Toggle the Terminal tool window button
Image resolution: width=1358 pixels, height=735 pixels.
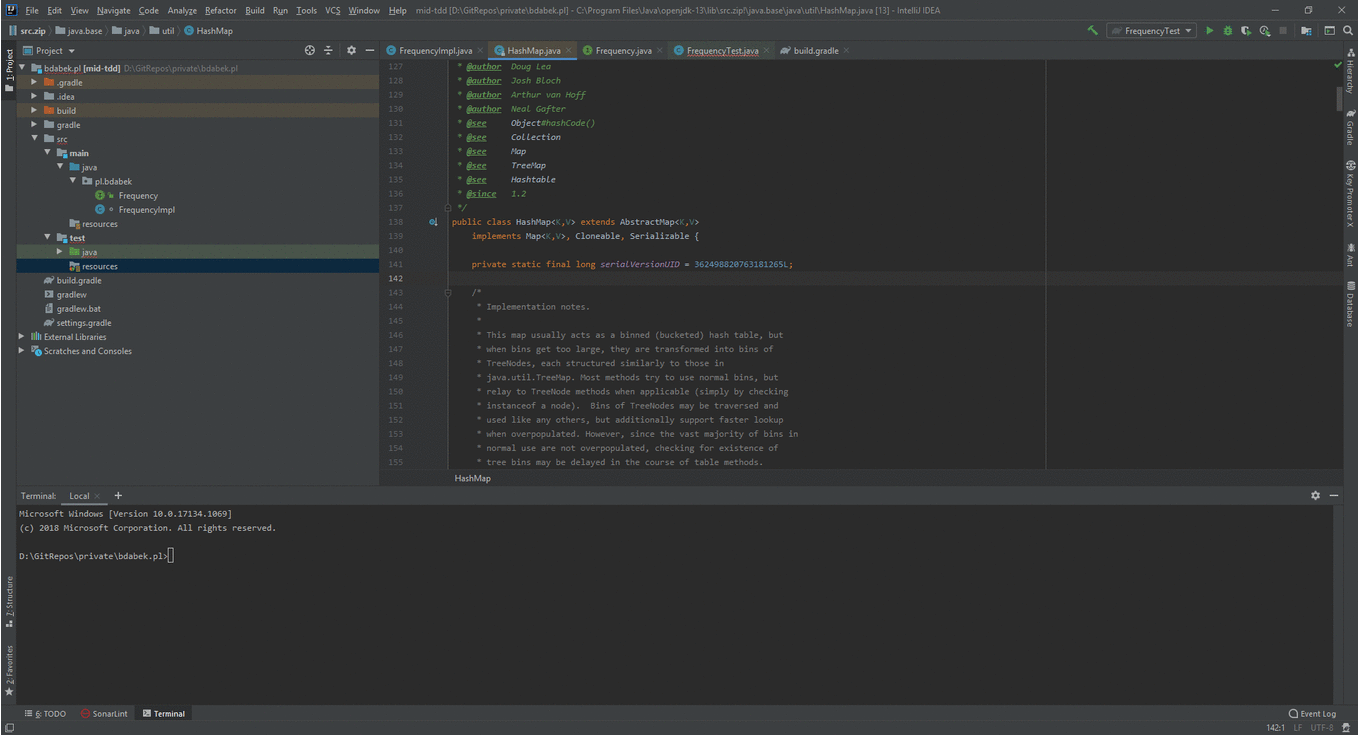164,714
